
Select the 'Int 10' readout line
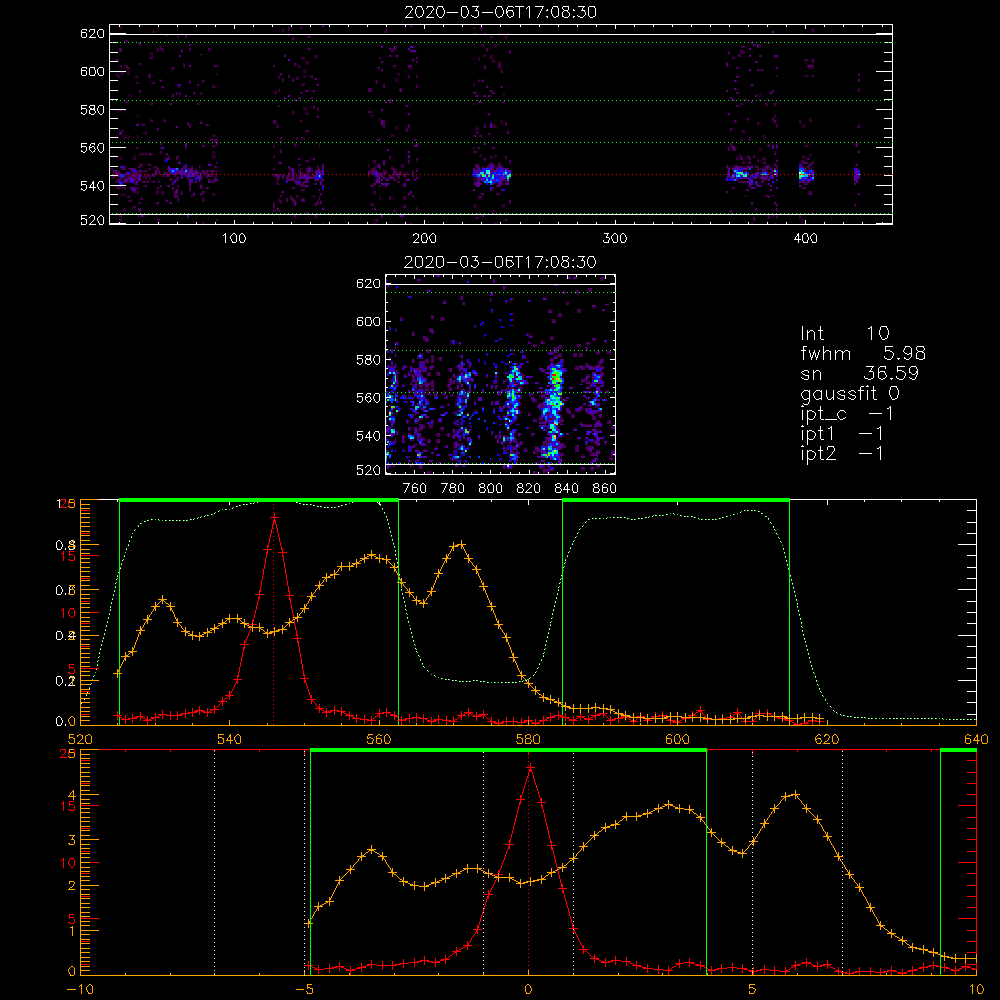click(845, 333)
